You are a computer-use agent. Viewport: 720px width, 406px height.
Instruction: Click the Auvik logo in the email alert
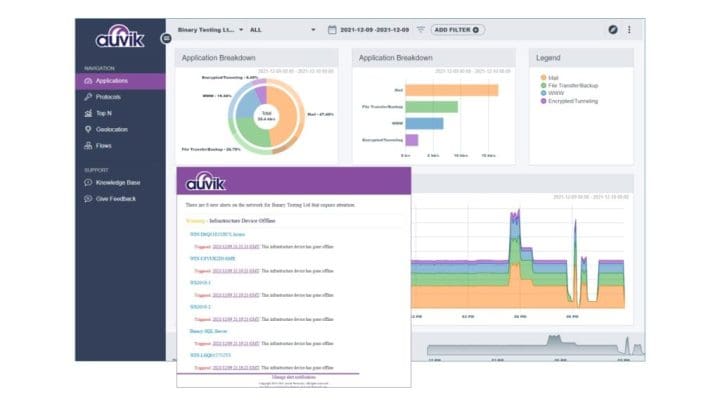click(x=205, y=181)
